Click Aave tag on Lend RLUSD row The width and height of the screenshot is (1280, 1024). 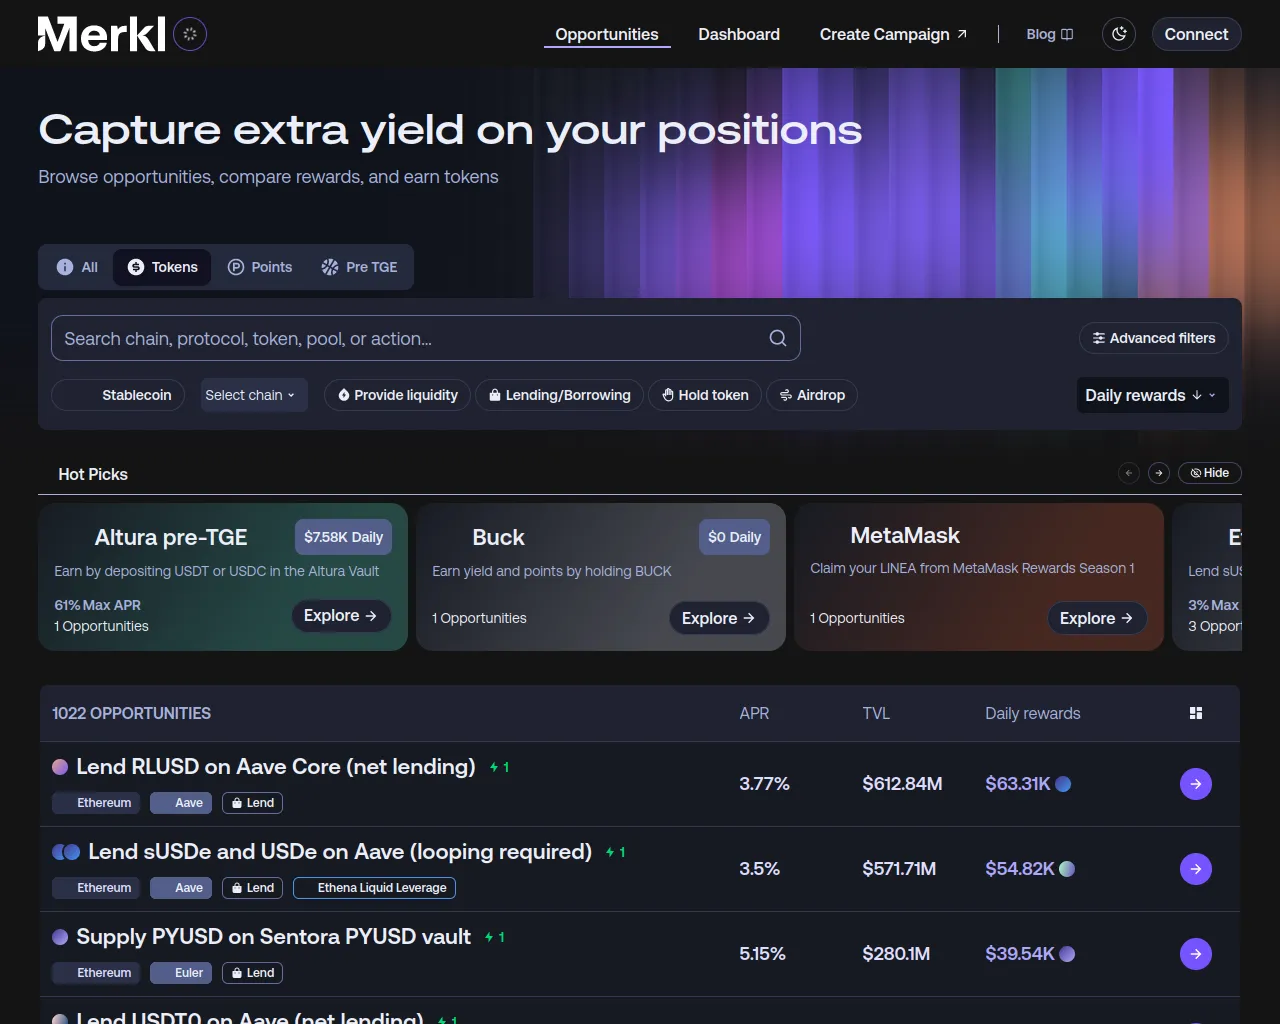[x=179, y=803]
